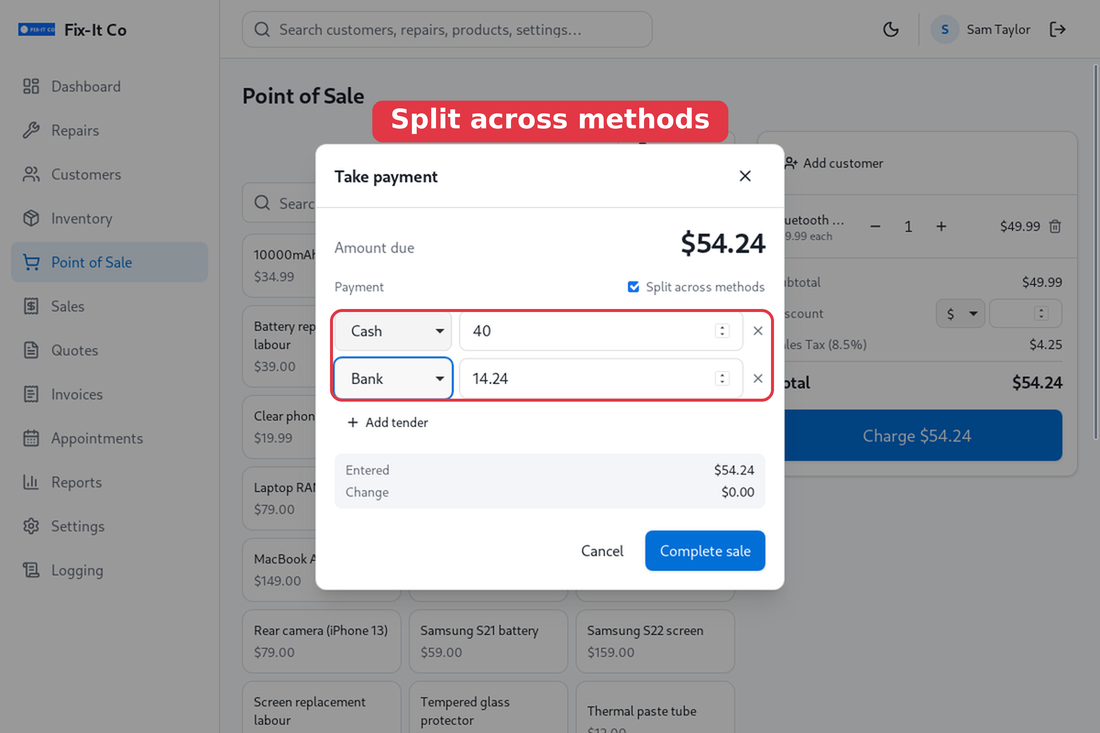The image size is (1100, 733).
Task: Click Add tender
Action: click(387, 422)
